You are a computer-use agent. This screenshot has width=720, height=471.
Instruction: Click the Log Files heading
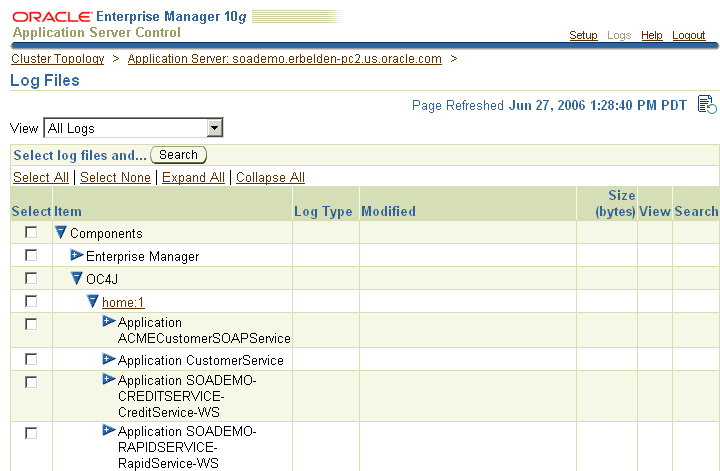[45, 80]
